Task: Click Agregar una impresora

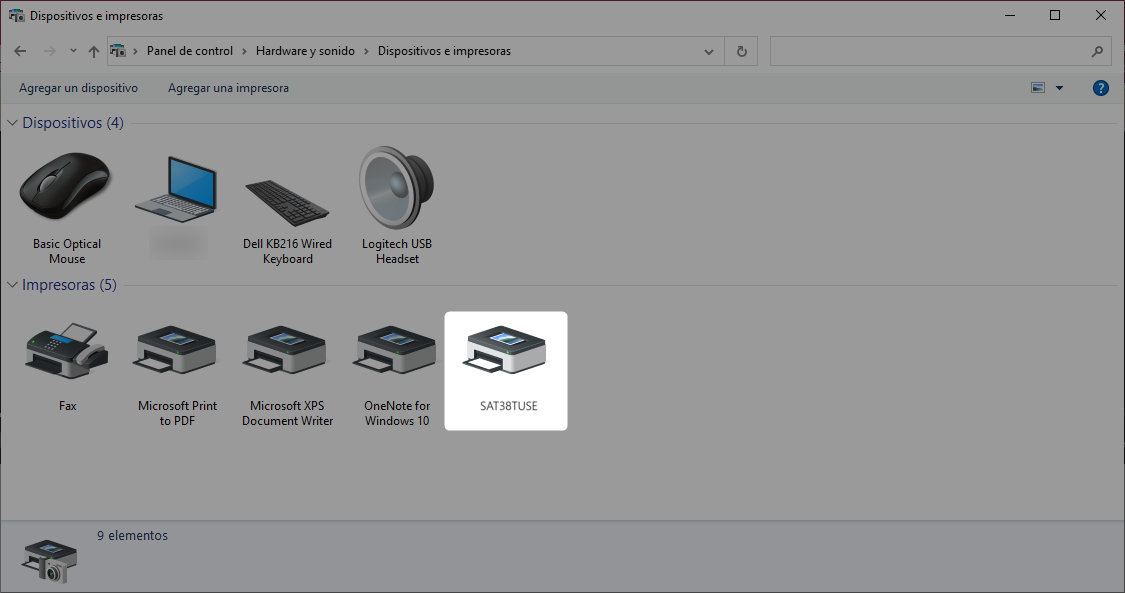Action: (x=228, y=88)
